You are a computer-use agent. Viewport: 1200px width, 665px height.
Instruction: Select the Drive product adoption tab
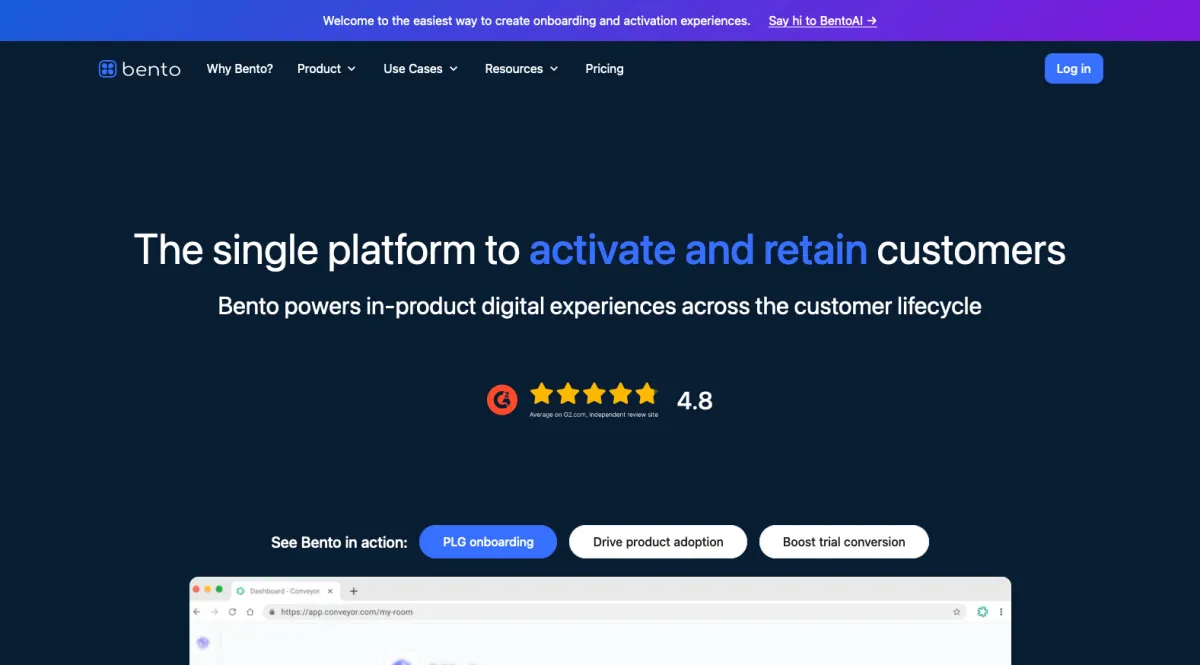658,542
